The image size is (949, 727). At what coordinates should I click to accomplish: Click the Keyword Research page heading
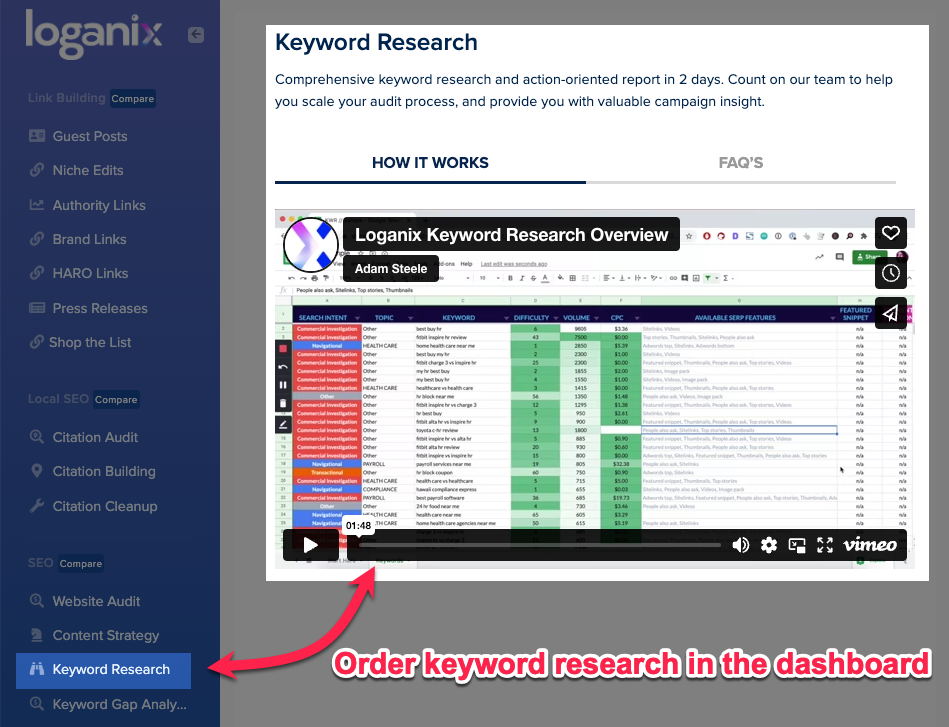(x=376, y=42)
